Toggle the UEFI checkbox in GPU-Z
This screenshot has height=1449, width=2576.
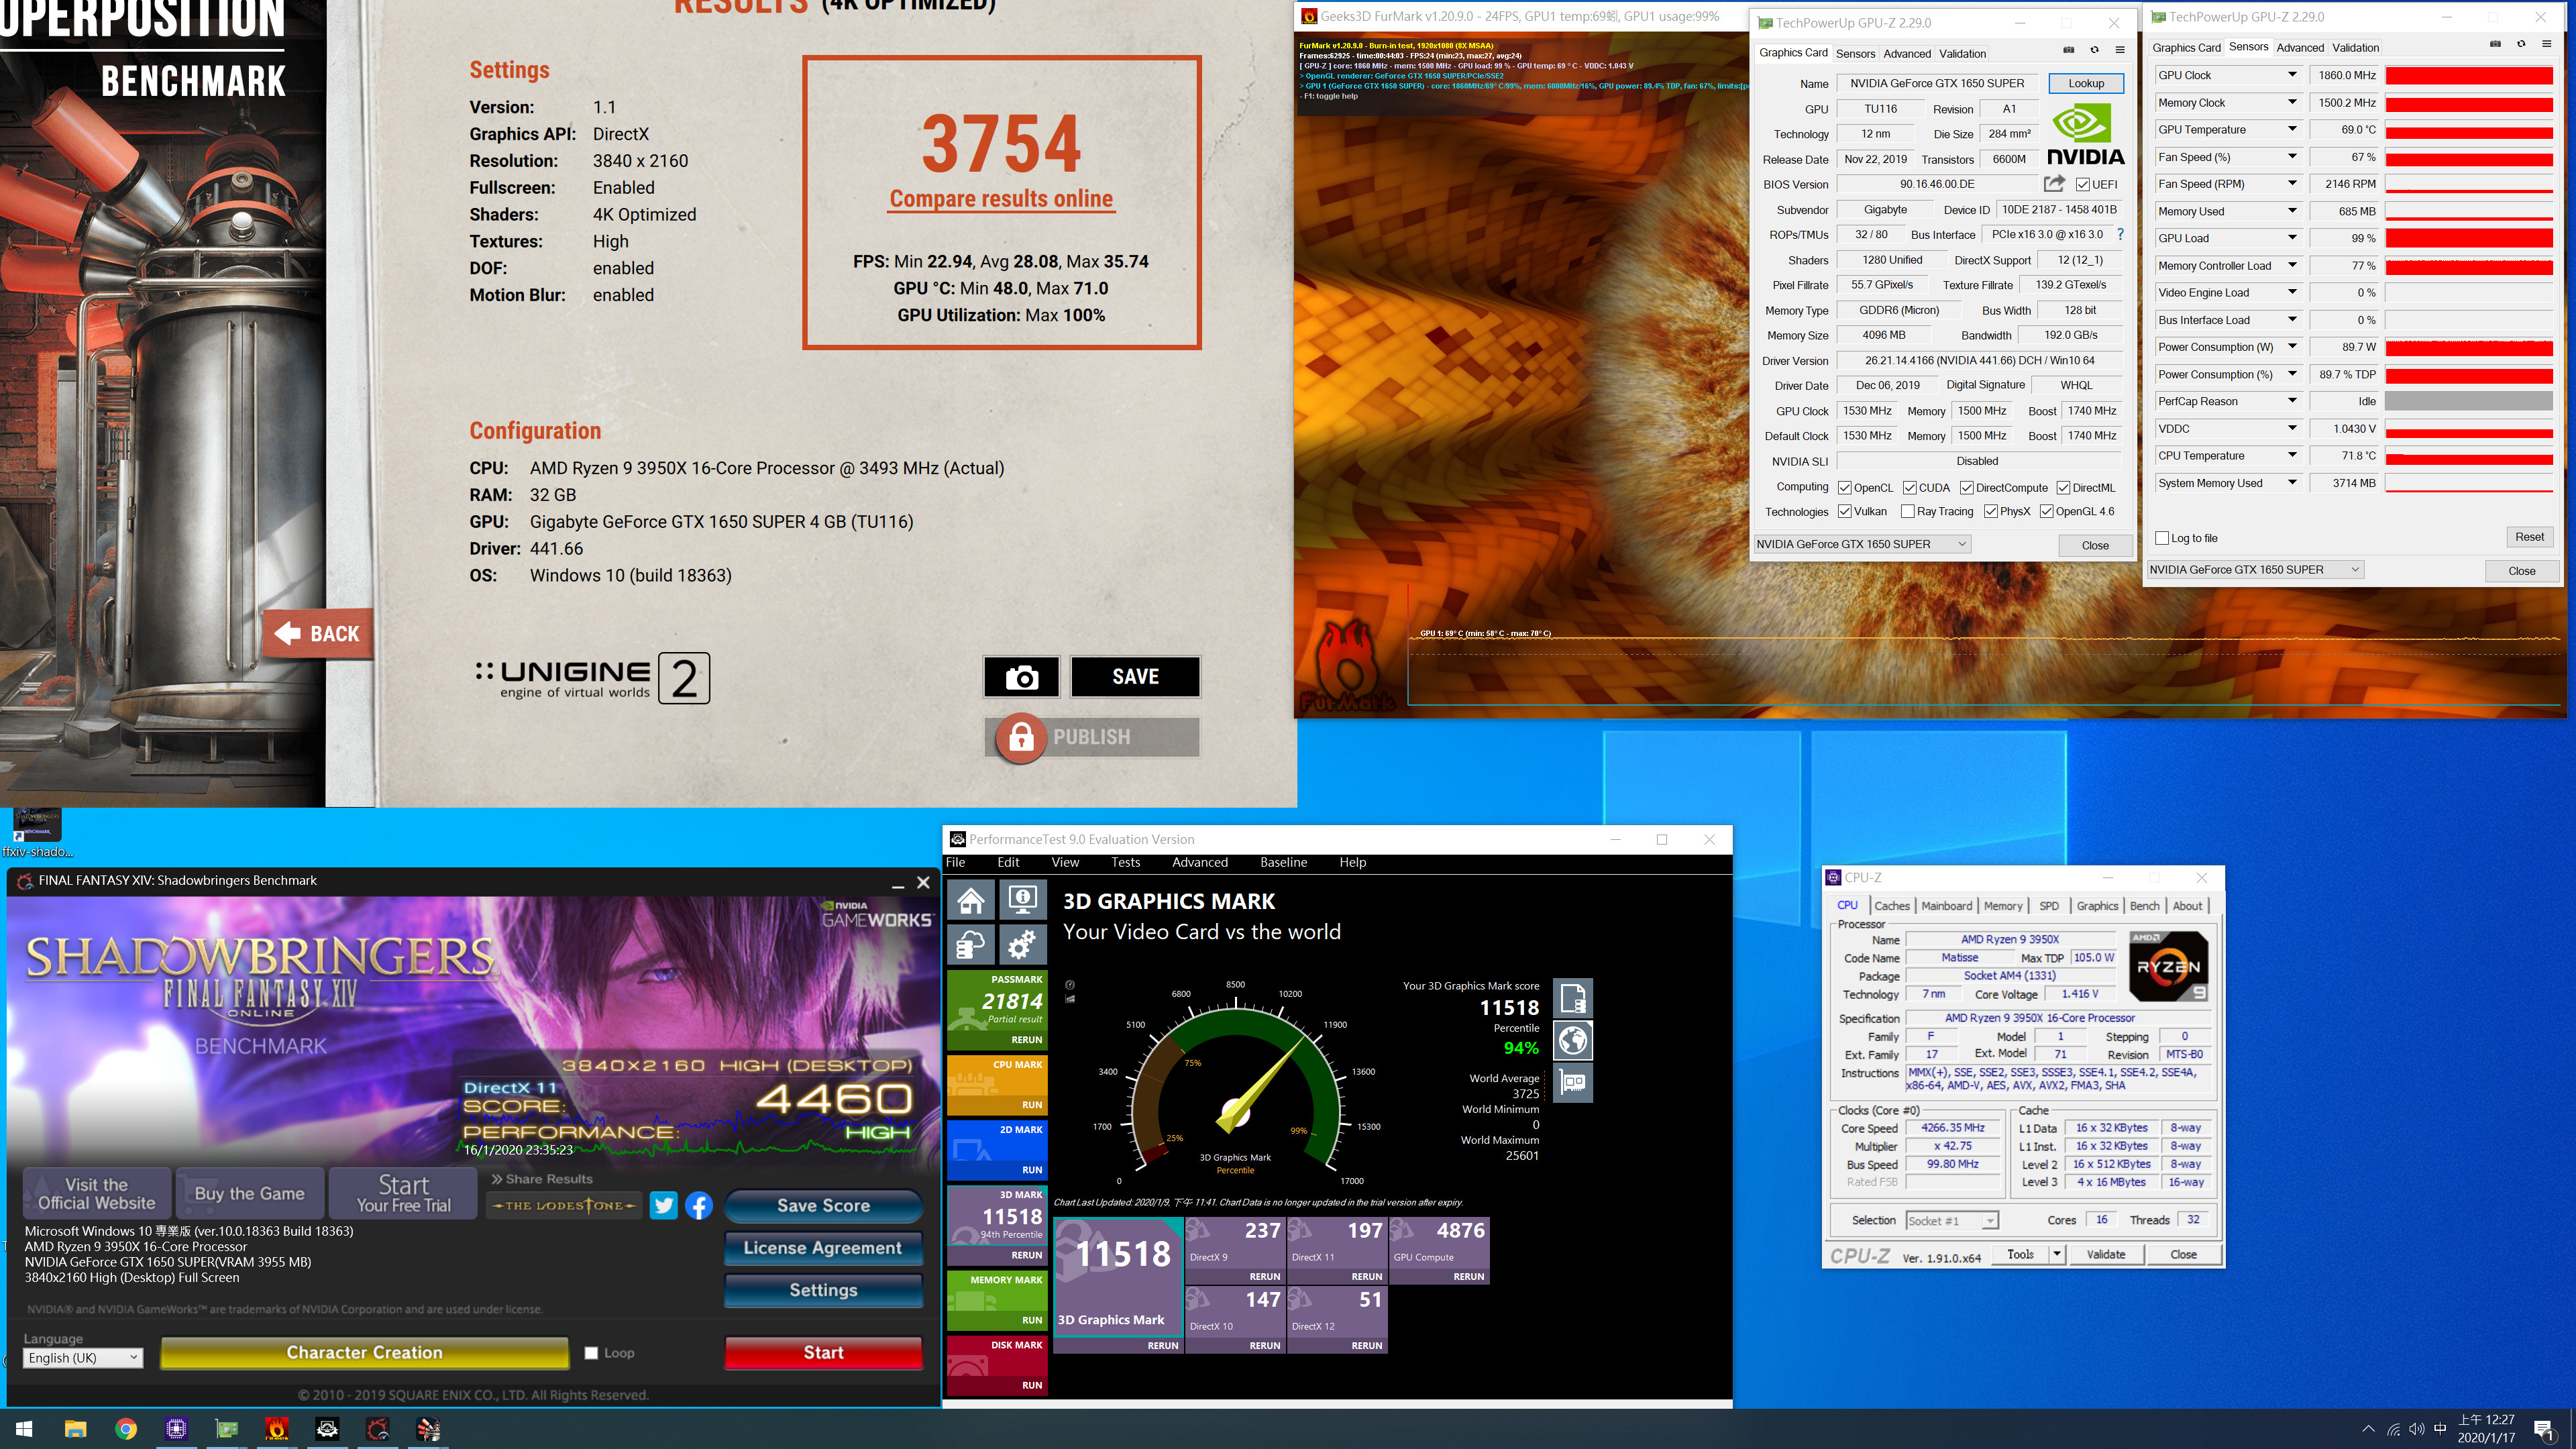pyautogui.click(x=2083, y=184)
